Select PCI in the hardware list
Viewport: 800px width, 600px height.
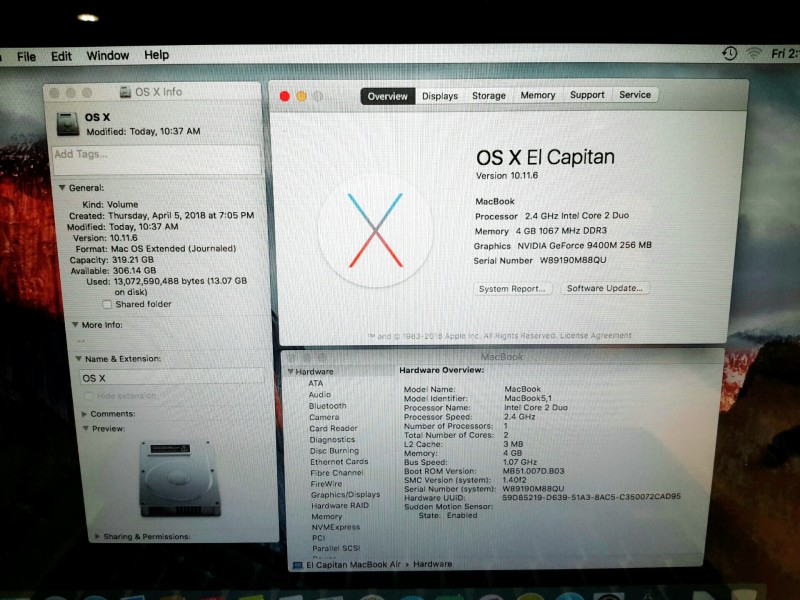coord(318,538)
